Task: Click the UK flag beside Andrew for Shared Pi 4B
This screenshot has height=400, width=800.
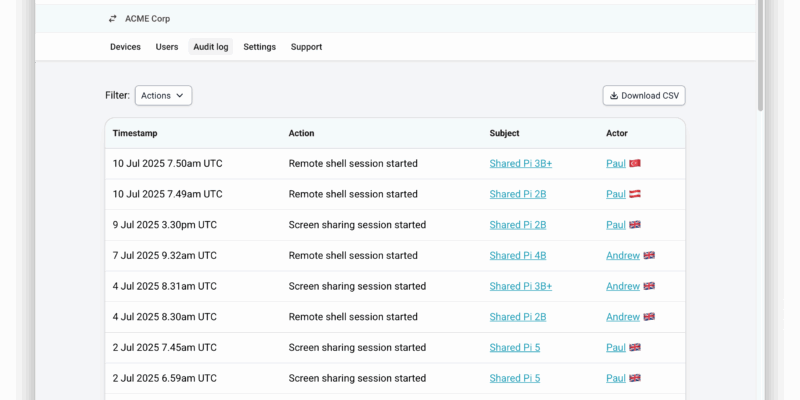Action: pyautogui.click(x=649, y=255)
